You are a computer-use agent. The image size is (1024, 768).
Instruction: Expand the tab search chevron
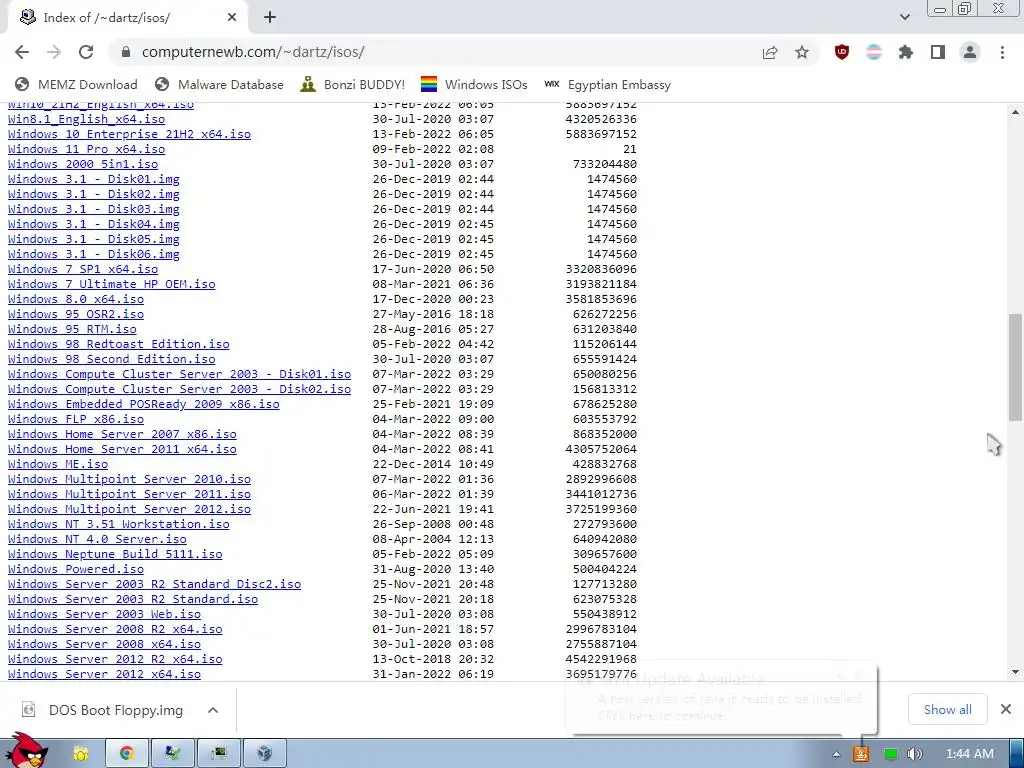point(904,17)
